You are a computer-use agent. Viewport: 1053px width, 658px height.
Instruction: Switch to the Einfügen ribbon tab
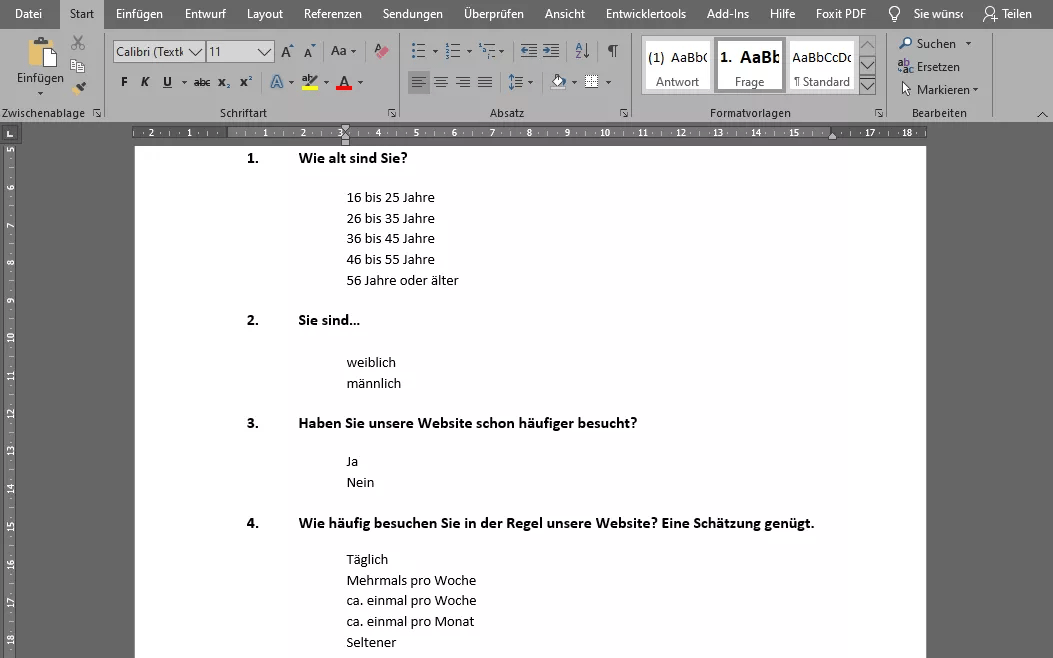[139, 14]
